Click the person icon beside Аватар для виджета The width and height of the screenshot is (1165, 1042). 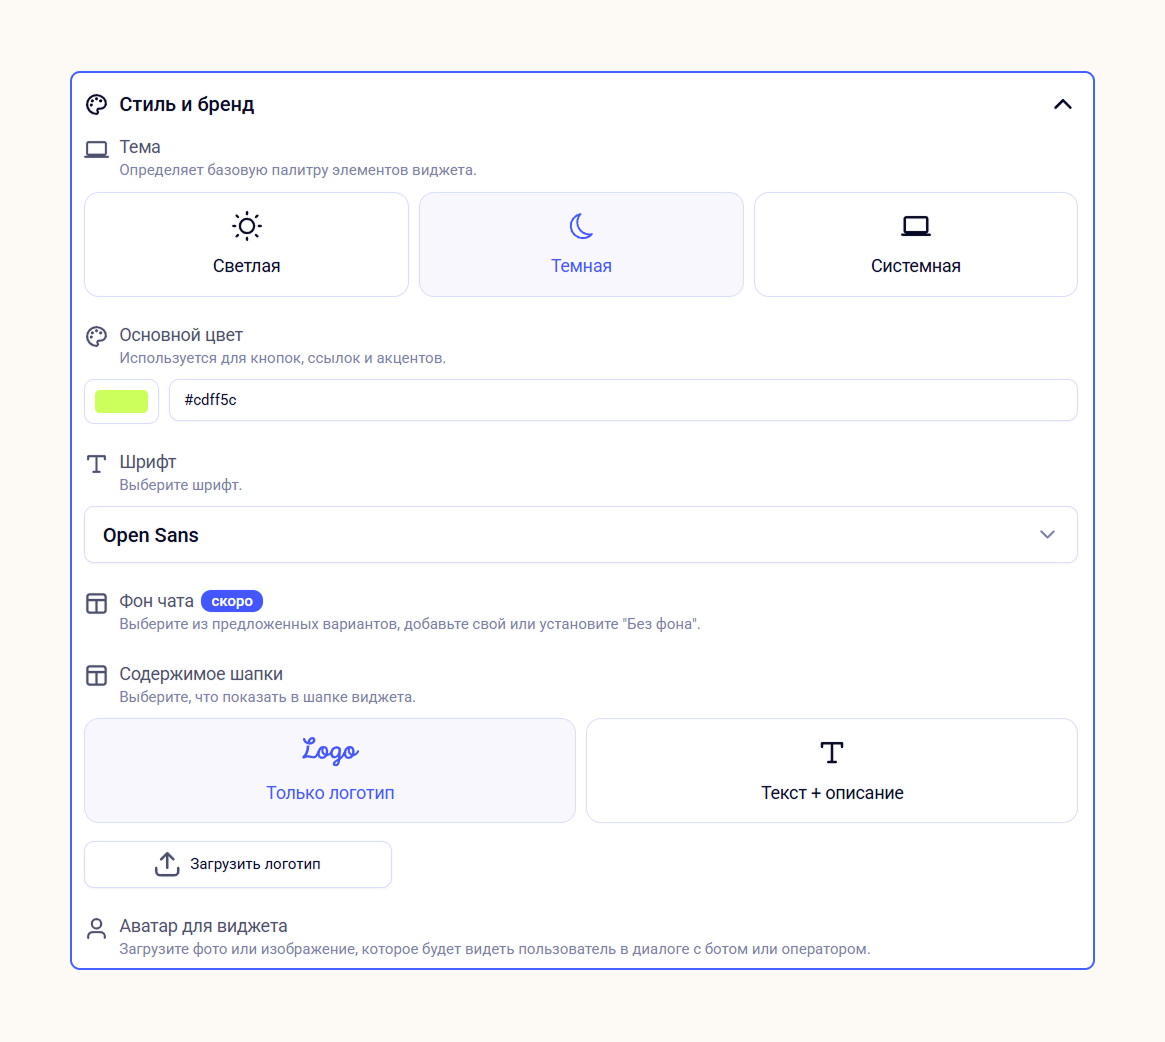pos(97,928)
